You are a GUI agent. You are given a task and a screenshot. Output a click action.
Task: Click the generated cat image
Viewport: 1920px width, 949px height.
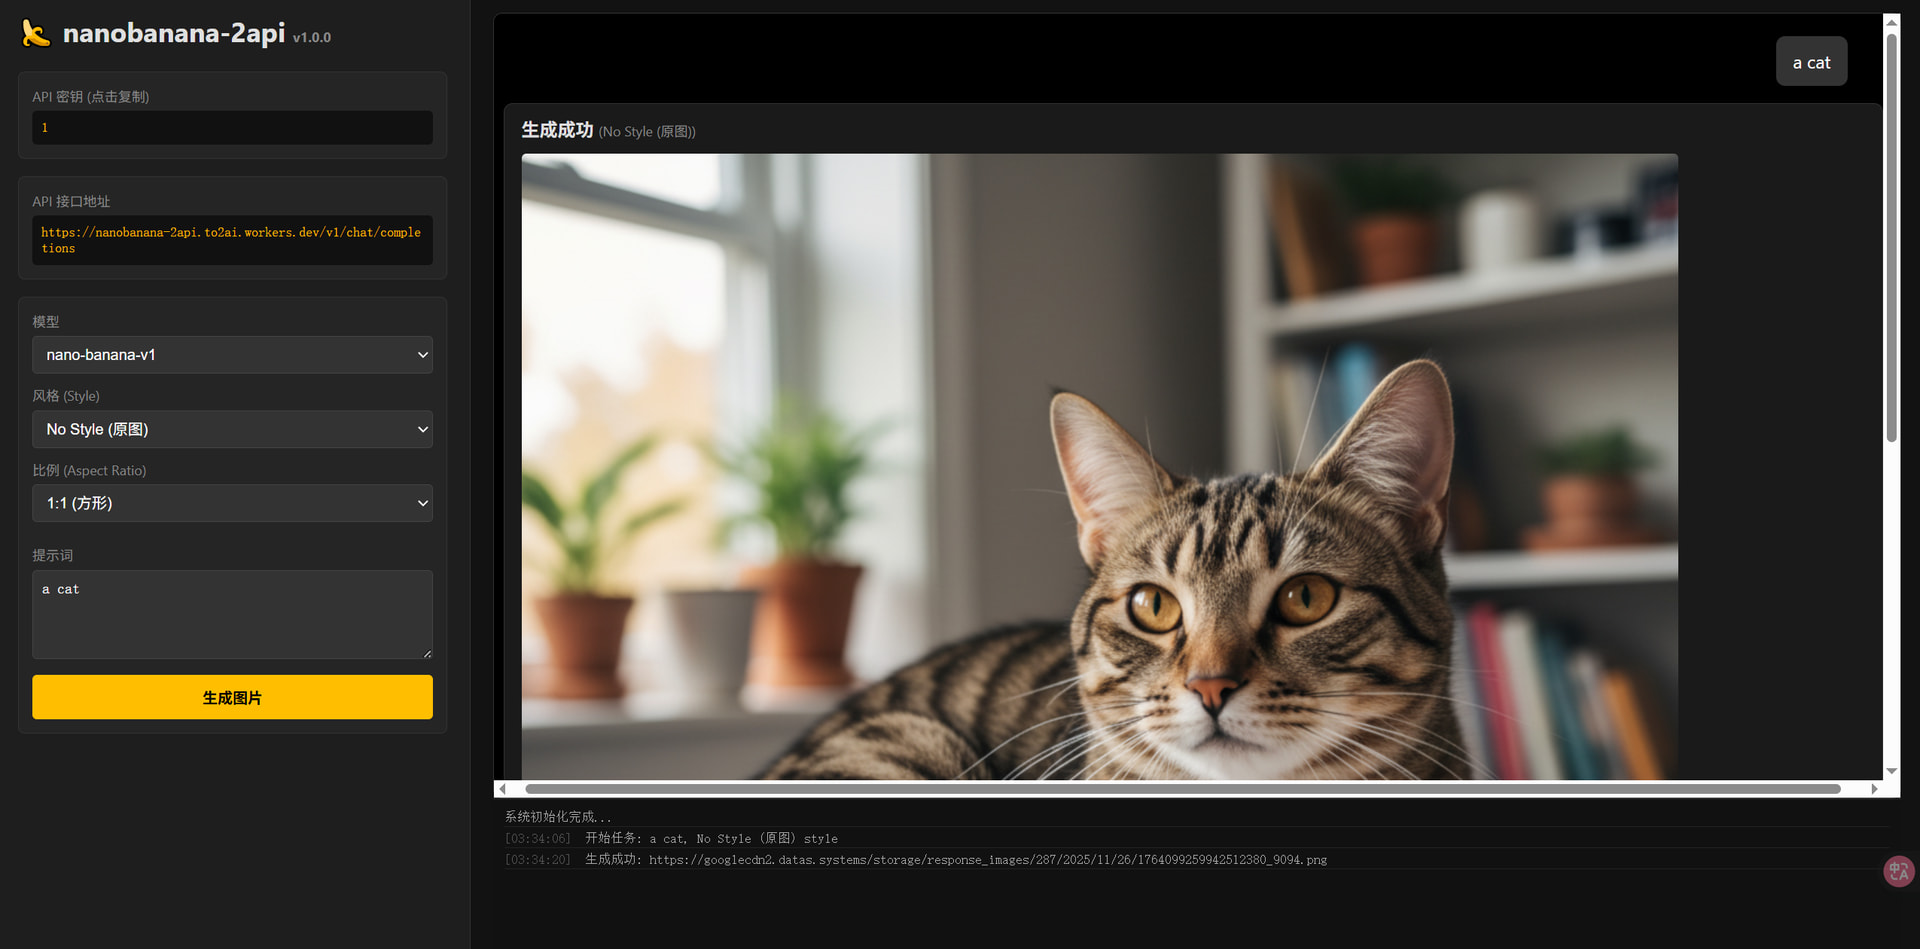pos(1099,466)
